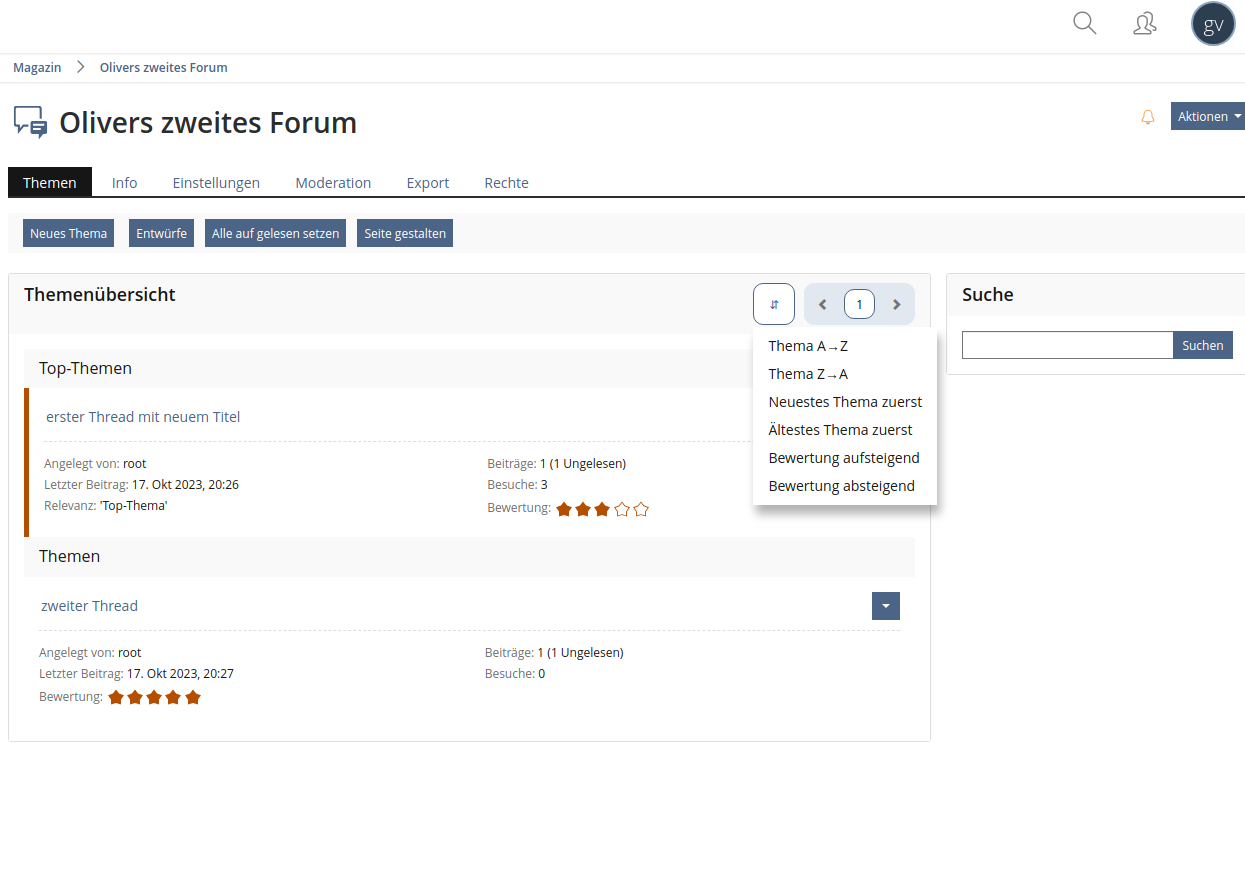Open 'erster Thread mit neuem Titel' link

coord(143,417)
